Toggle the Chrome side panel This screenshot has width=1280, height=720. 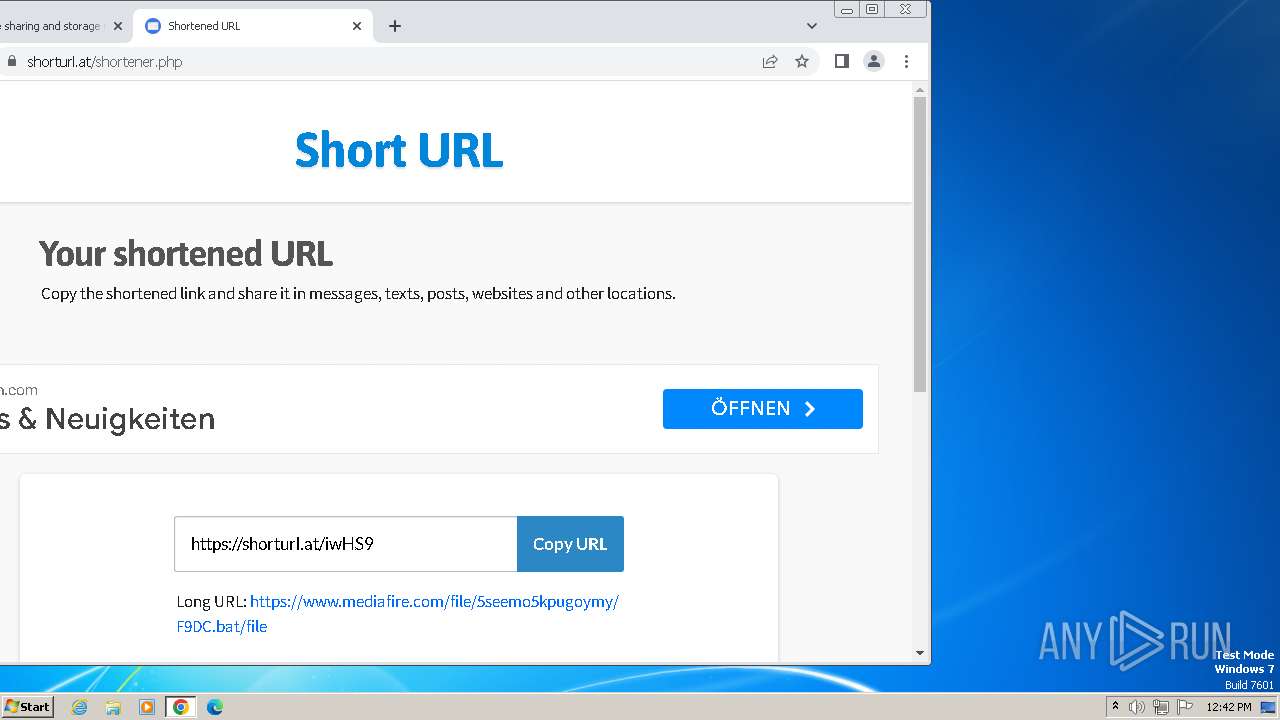pos(842,61)
